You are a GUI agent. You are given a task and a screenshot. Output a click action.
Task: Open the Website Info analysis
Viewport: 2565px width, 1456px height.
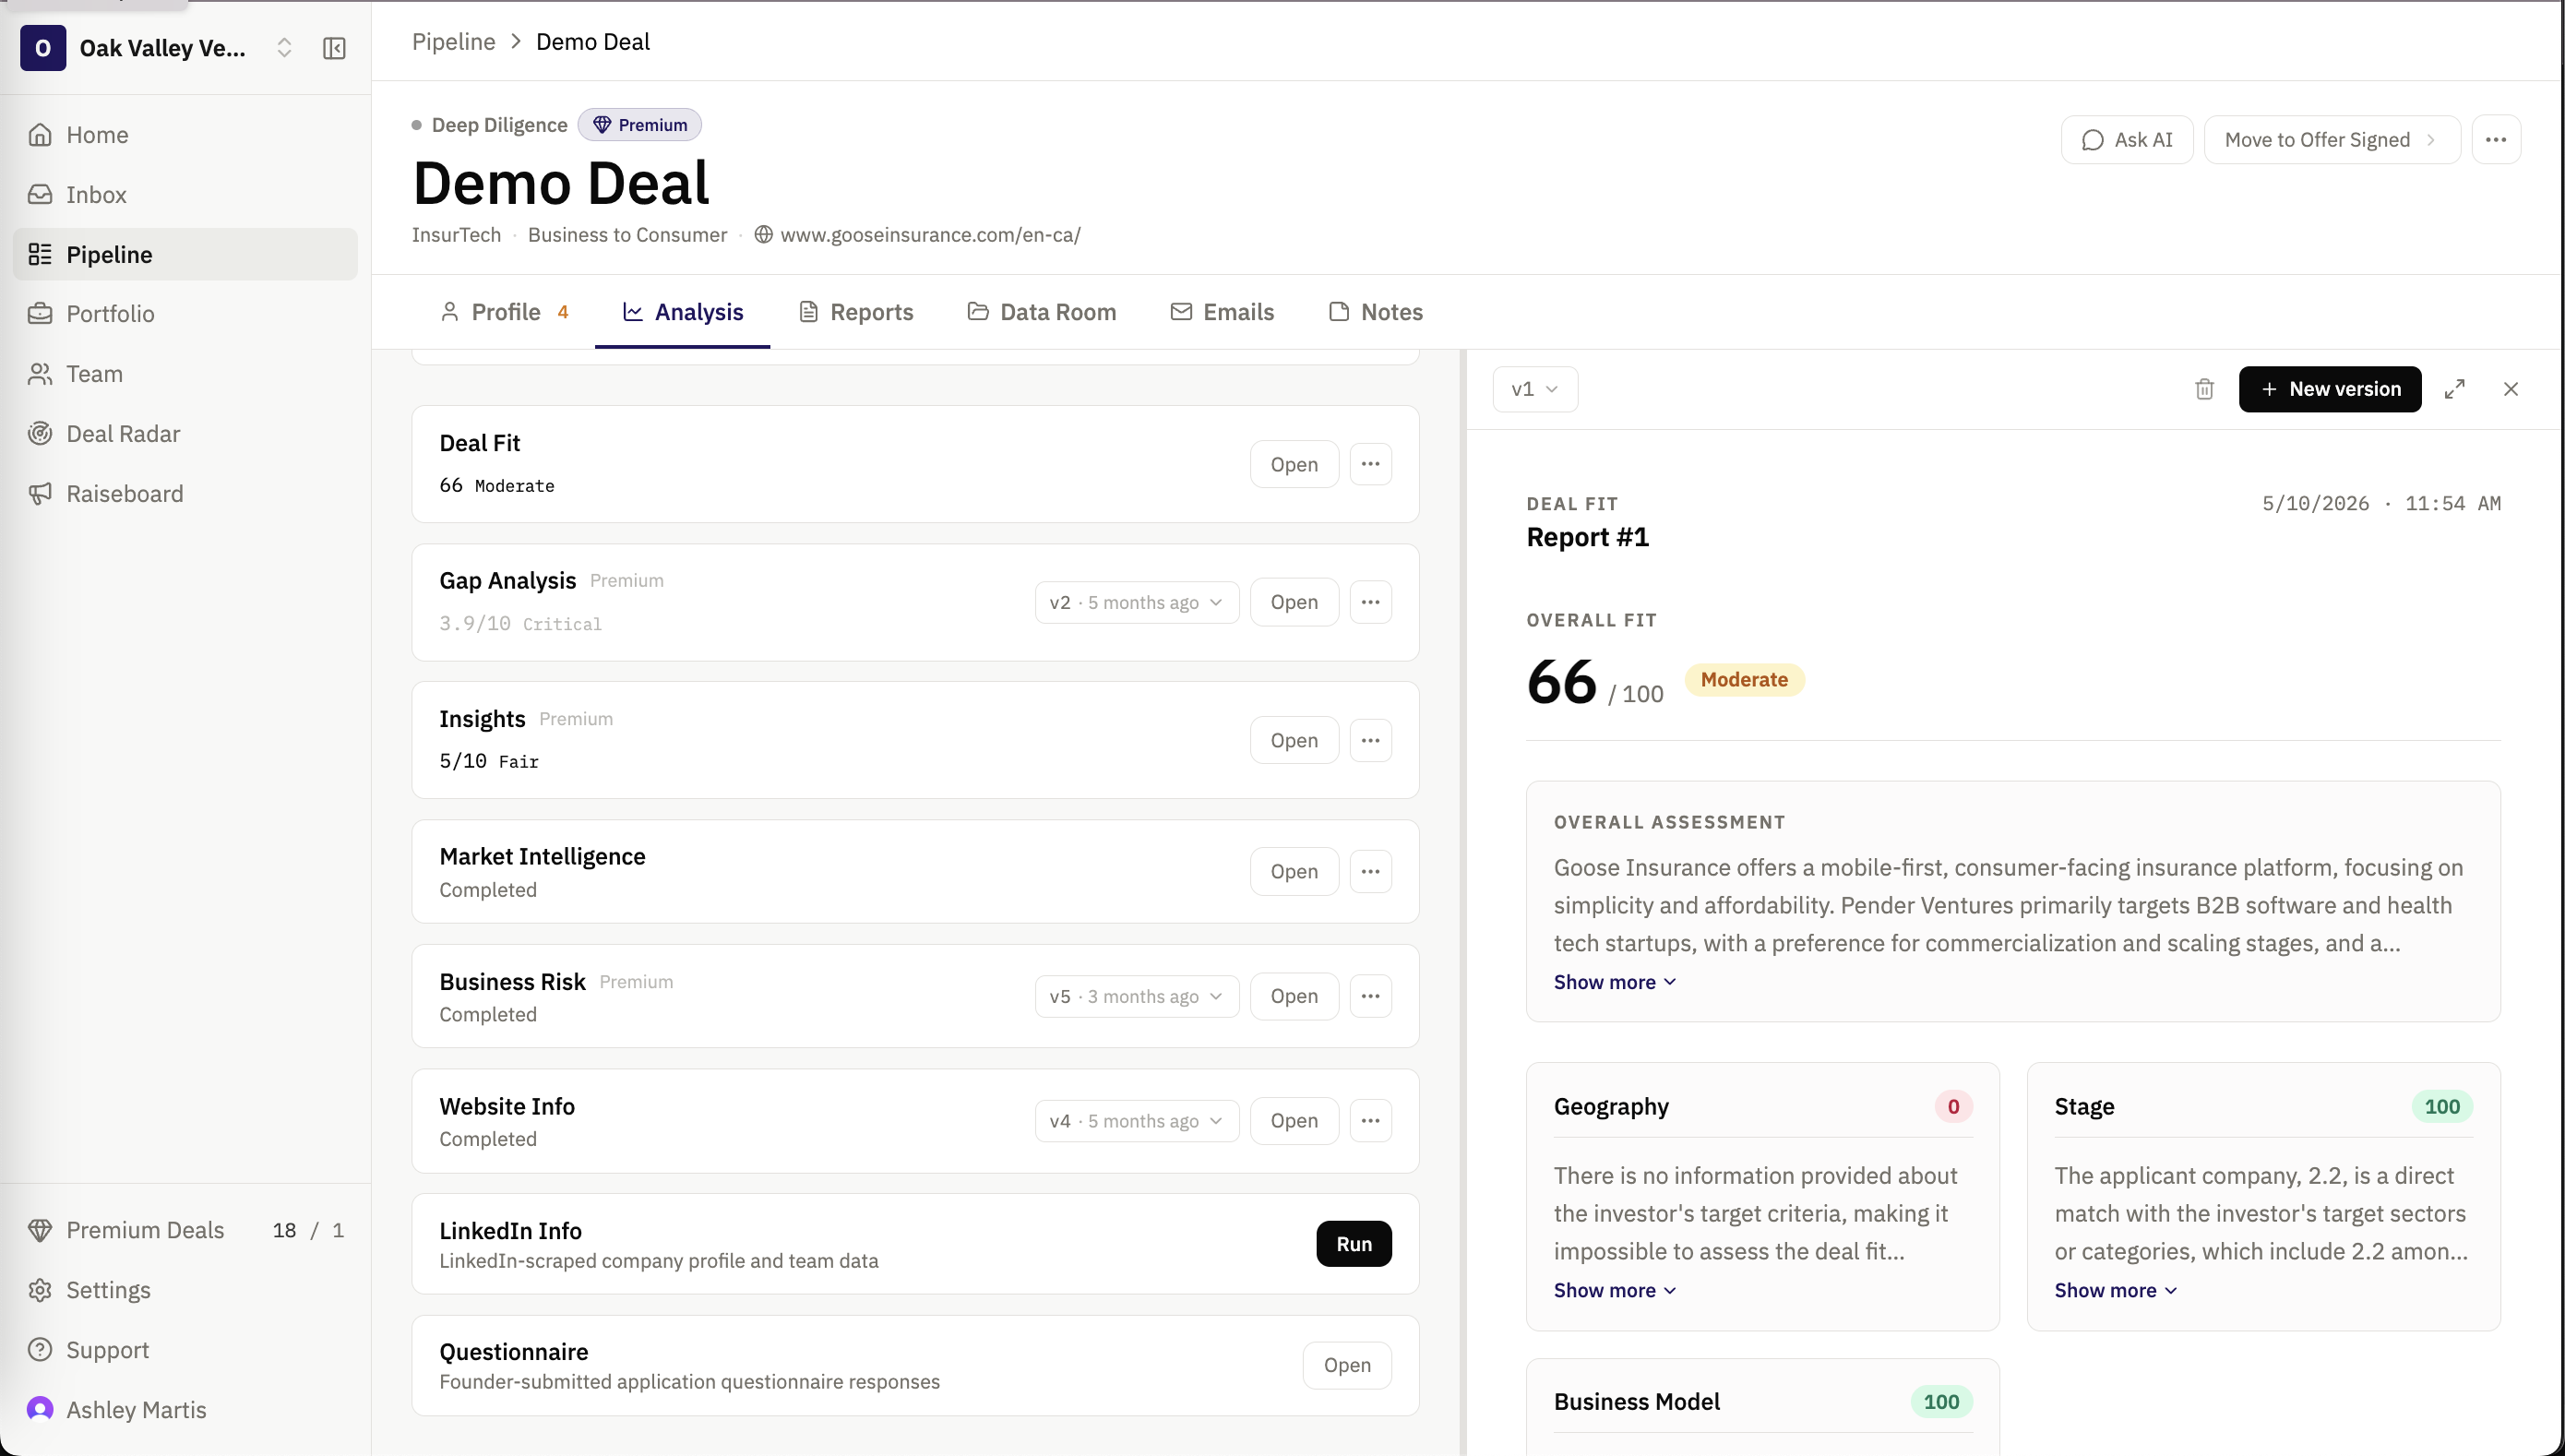pyautogui.click(x=1294, y=1122)
